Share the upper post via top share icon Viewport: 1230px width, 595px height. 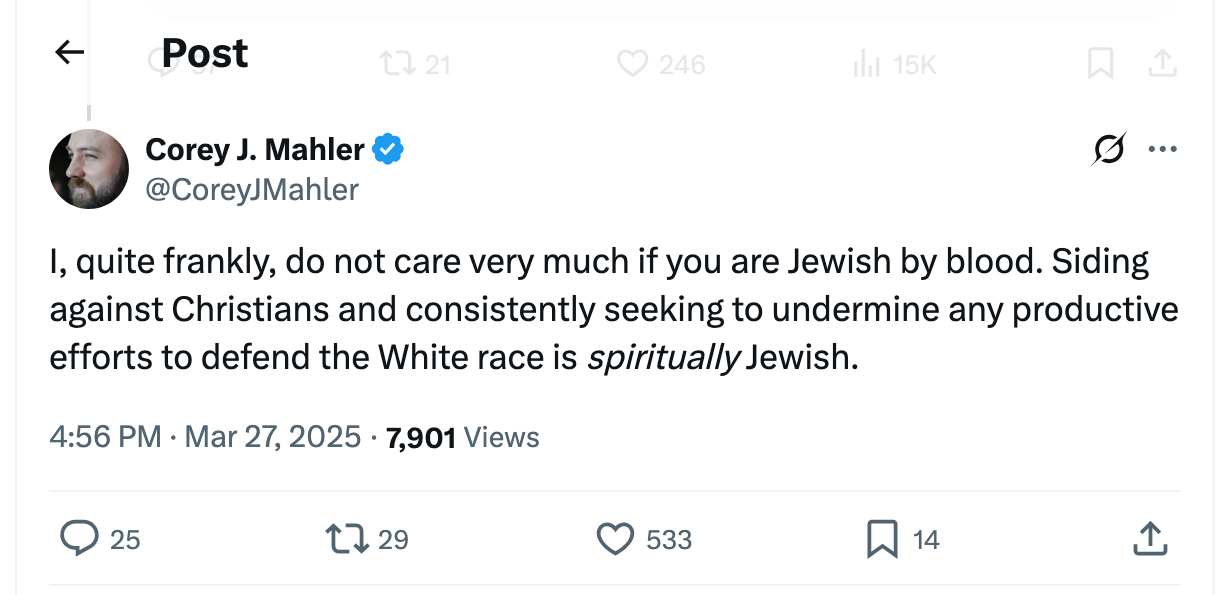point(1160,64)
